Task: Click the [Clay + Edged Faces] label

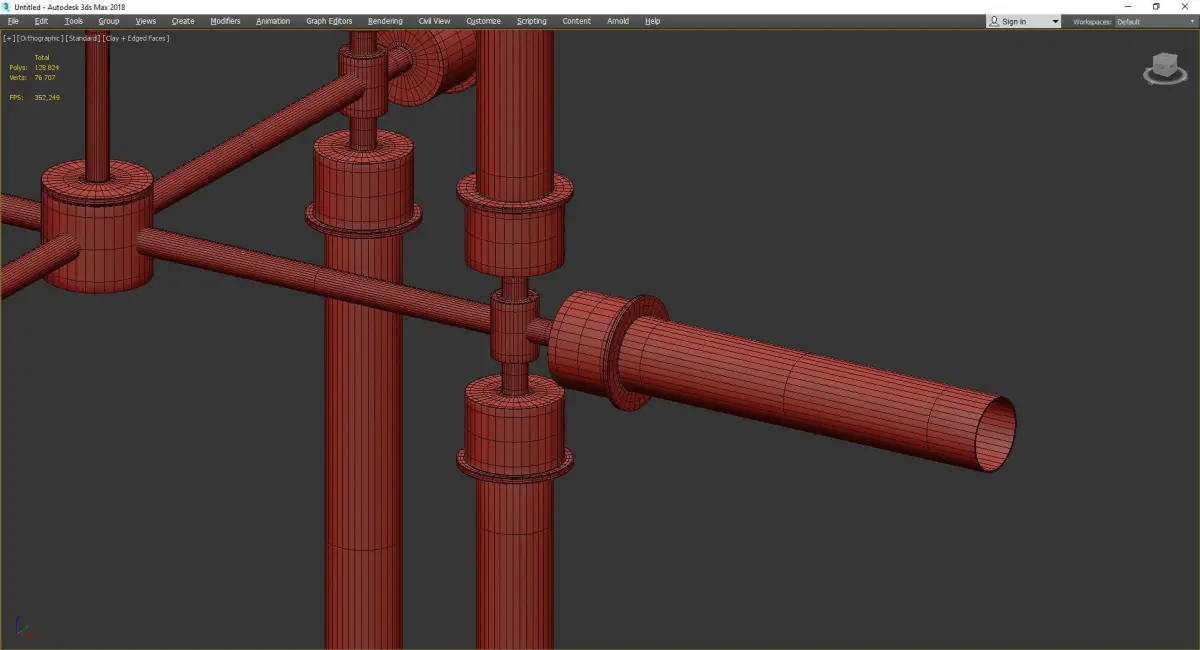Action: pyautogui.click(x=136, y=38)
